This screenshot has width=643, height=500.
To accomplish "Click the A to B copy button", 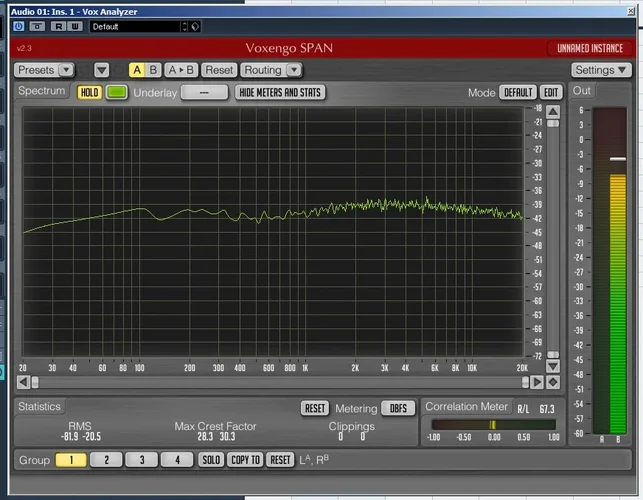I will (180, 70).
